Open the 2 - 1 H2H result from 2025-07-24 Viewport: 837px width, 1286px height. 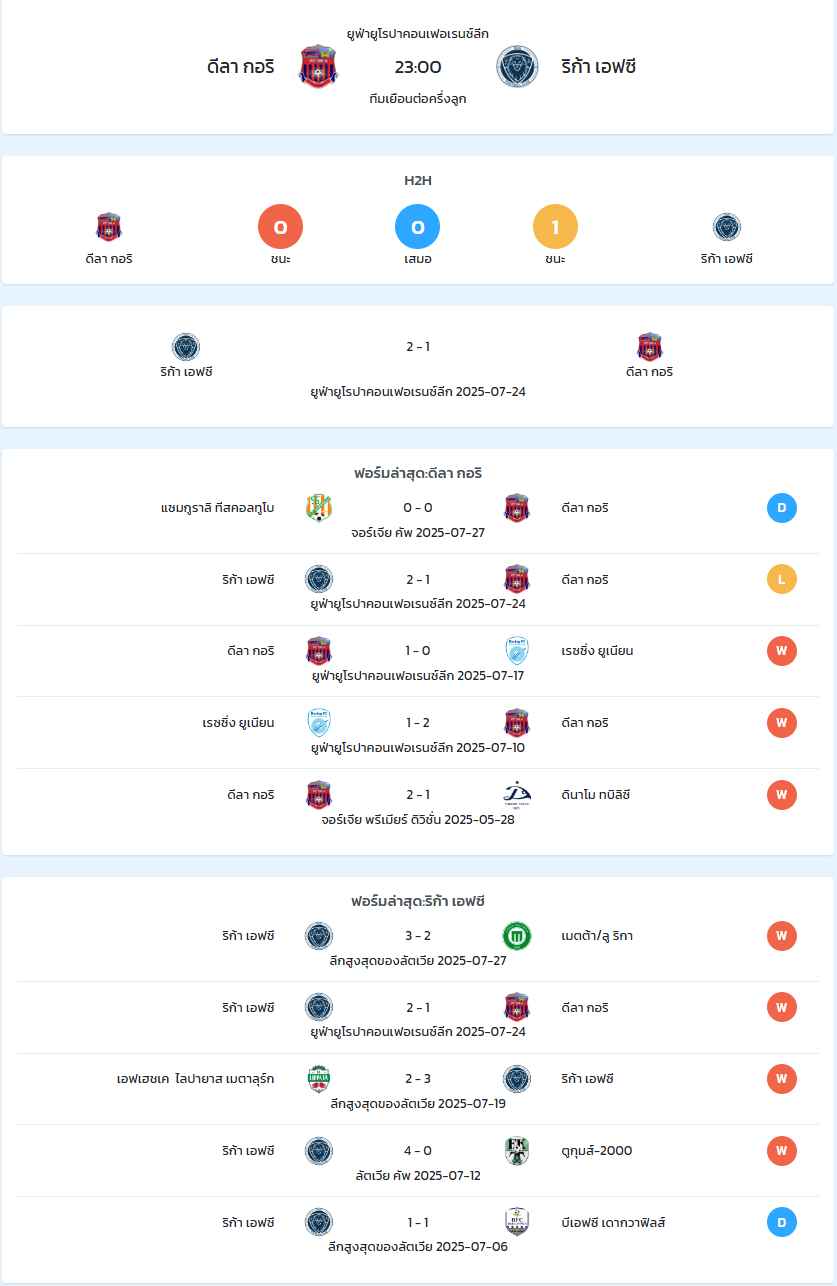click(x=418, y=347)
